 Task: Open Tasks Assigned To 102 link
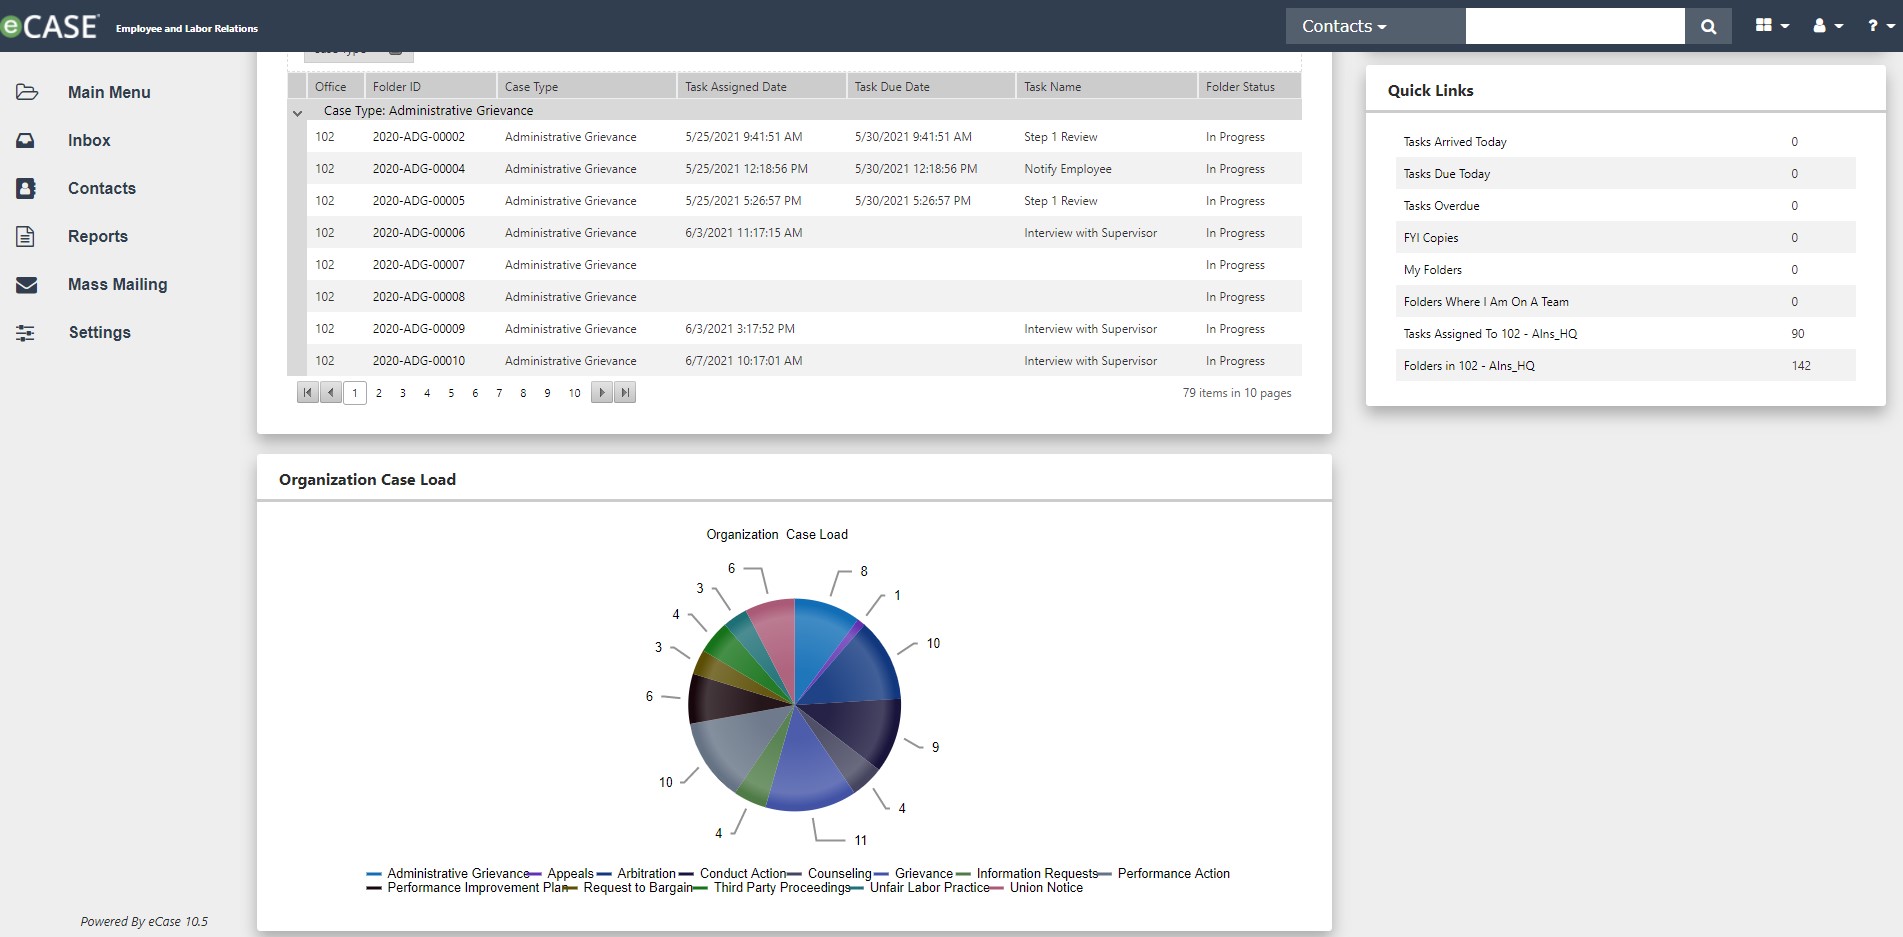tap(1490, 334)
